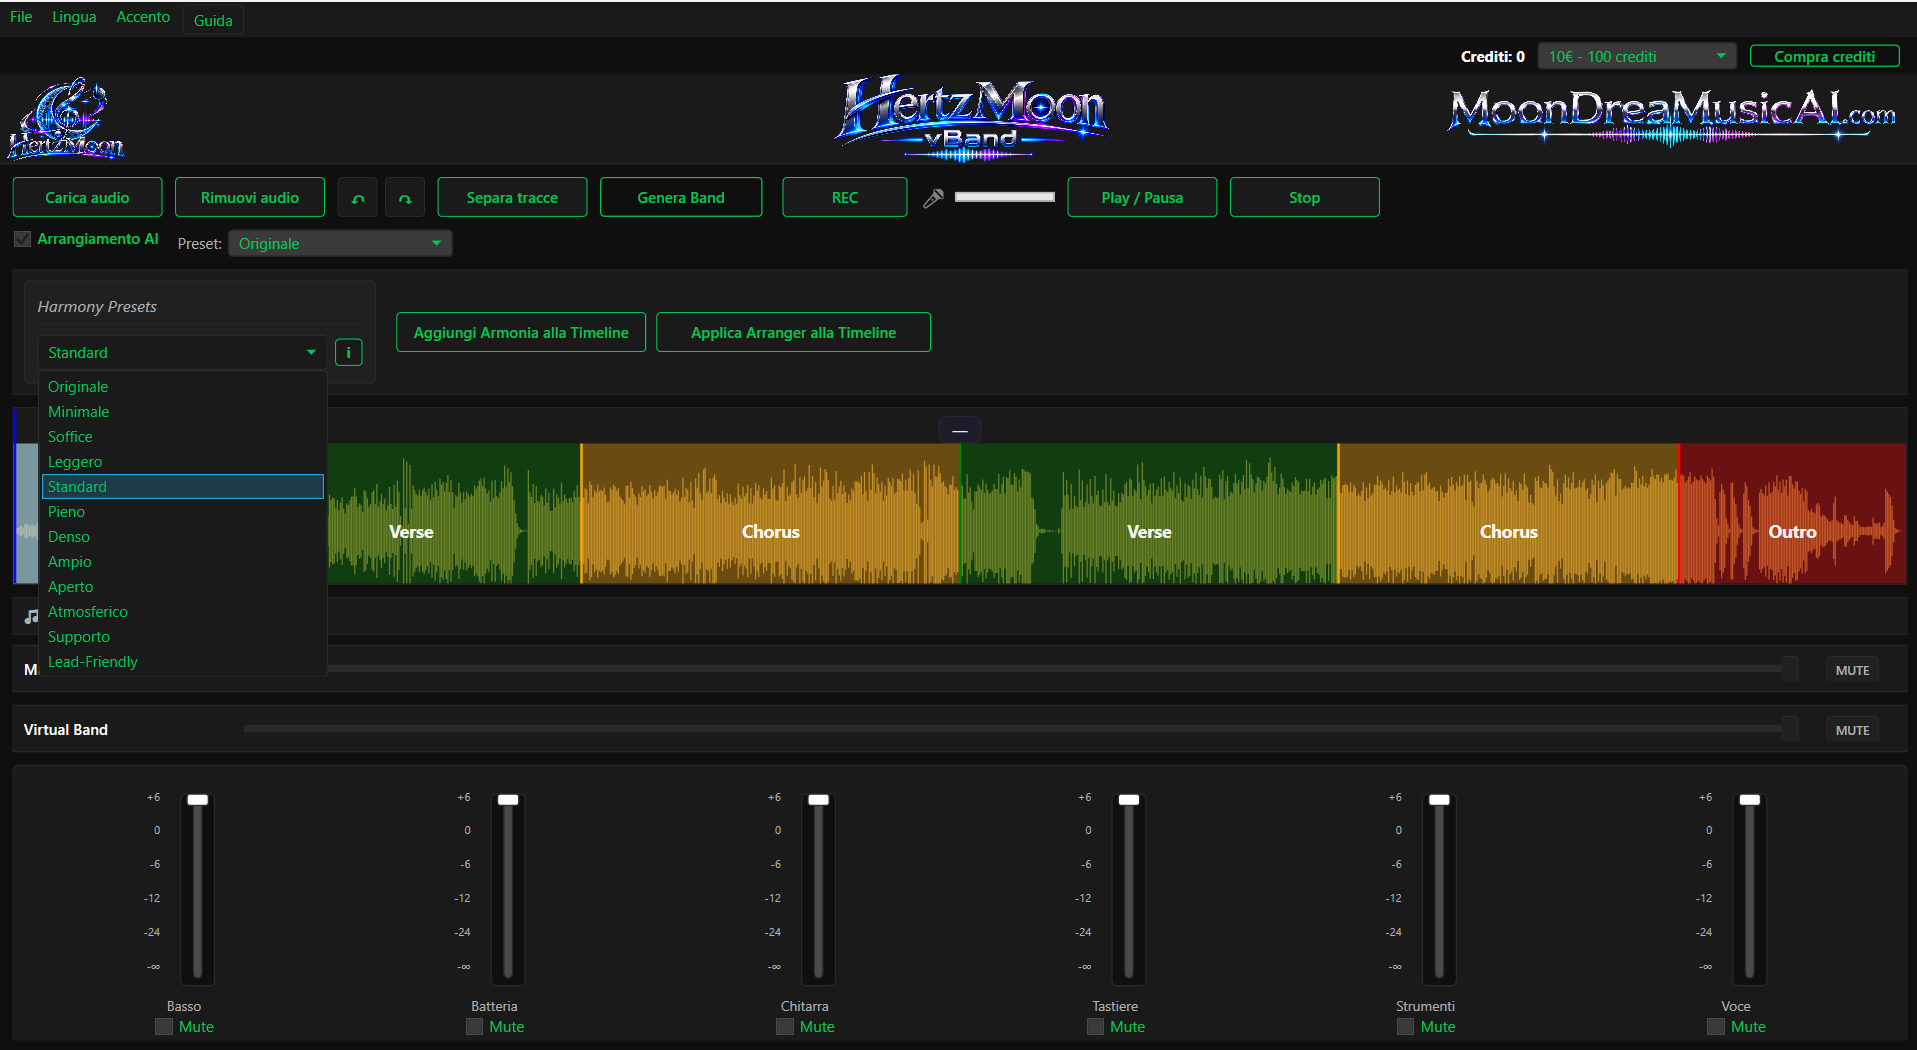Click the HertzMoon logo at top left
Image resolution: width=1917 pixels, height=1050 pixels.
(x=66, y=119)
